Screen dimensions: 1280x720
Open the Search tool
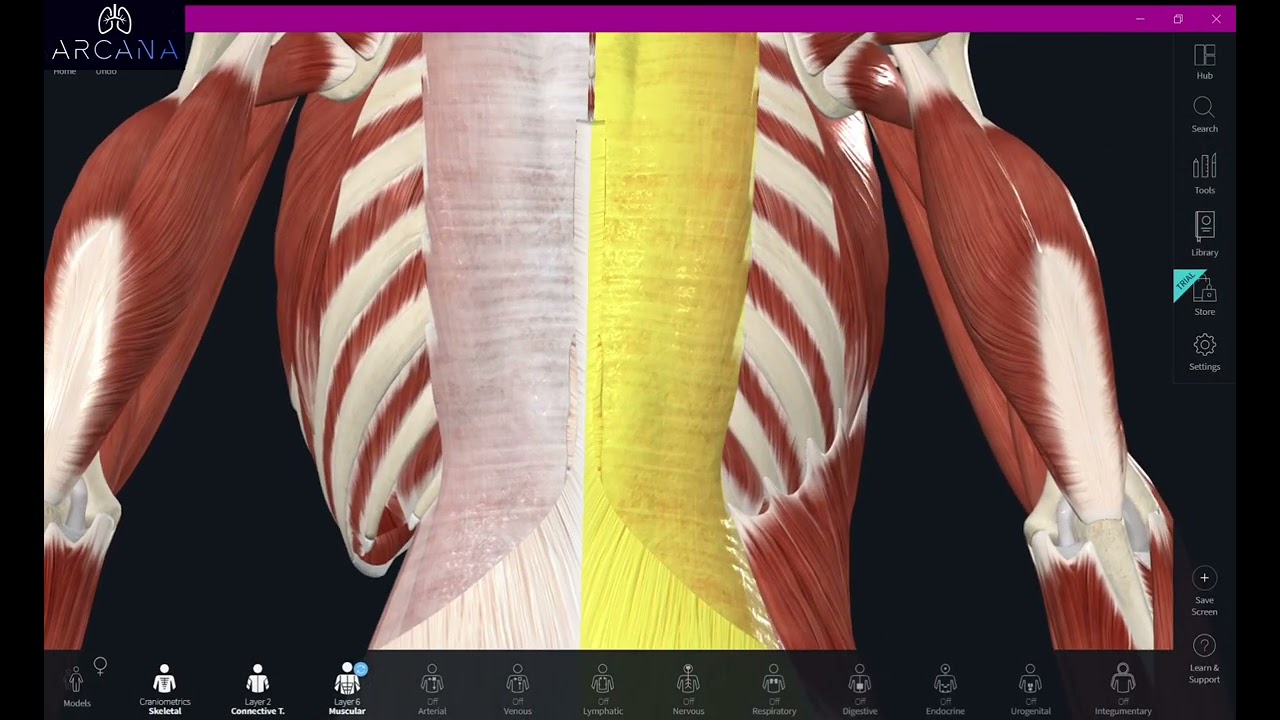click(x=1204, y=115)
